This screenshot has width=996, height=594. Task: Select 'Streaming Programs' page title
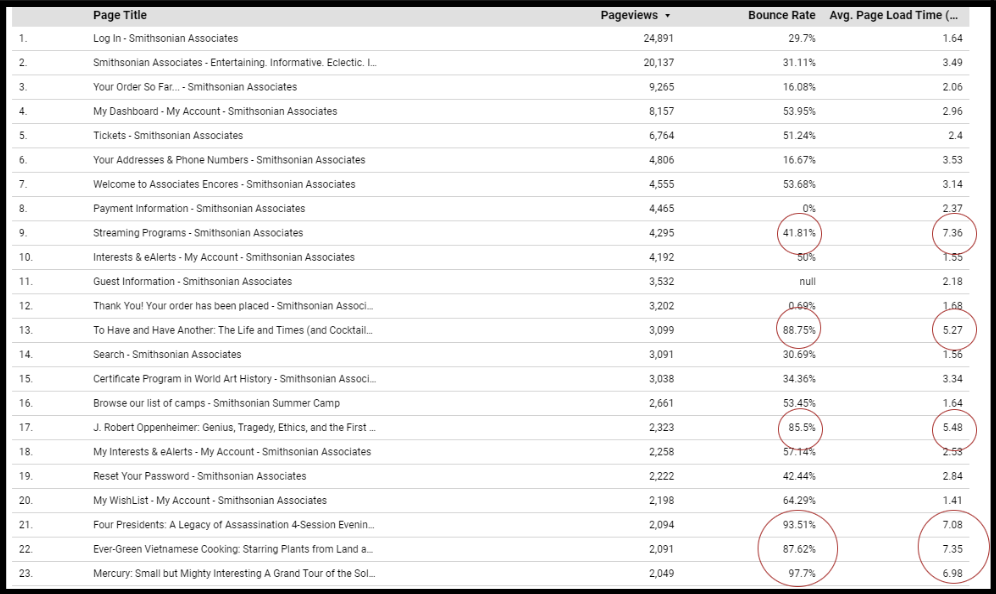[x=198, y=233]
